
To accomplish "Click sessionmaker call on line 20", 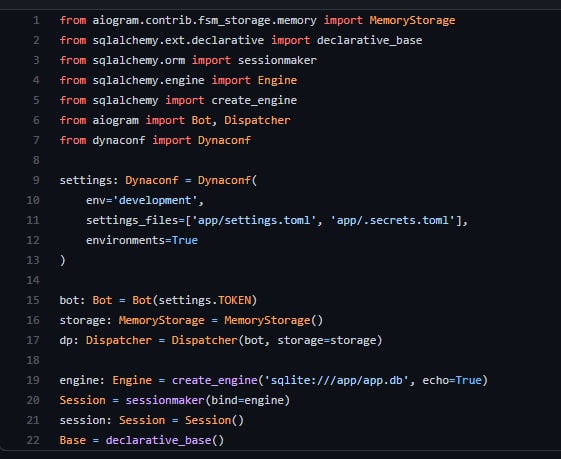I will pyautogui.click(x=165, y=400).
